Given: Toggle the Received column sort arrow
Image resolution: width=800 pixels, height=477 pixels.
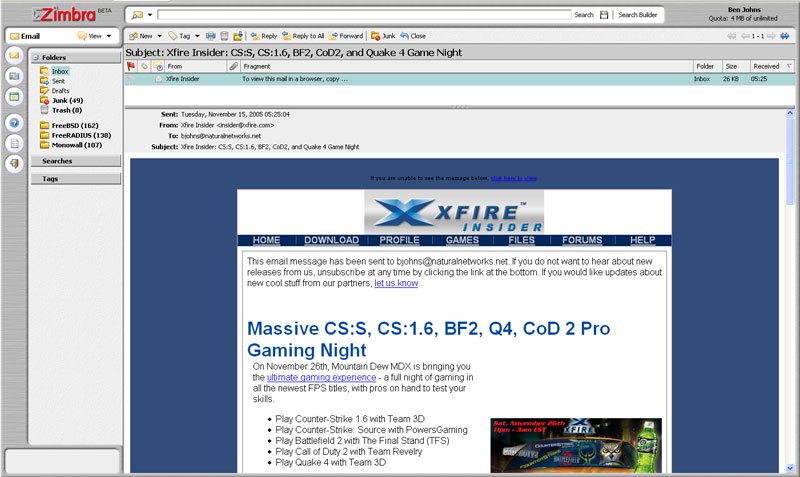Looking at the screenshot, I should point(789,66).
